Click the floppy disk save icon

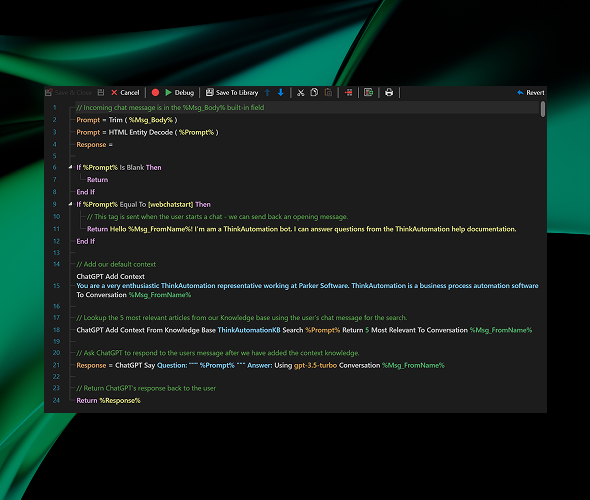point(101,93)
